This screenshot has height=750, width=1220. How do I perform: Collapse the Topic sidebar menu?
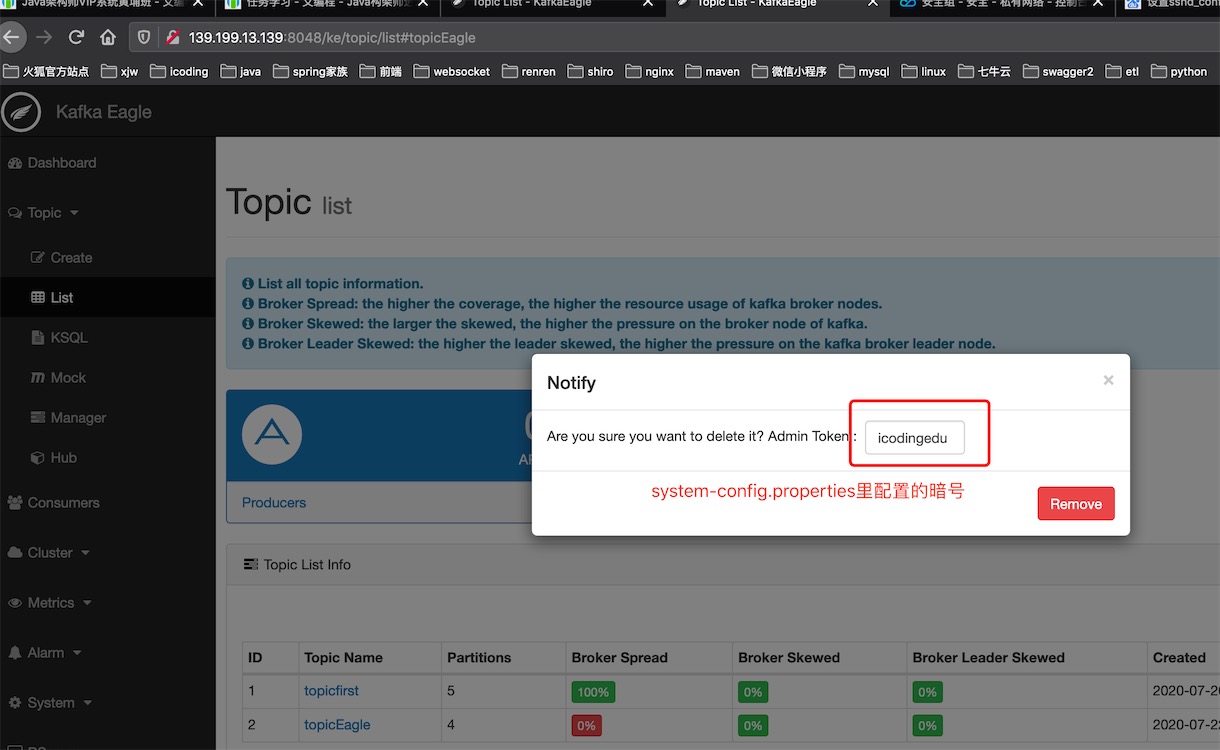(x=44, y=213)
